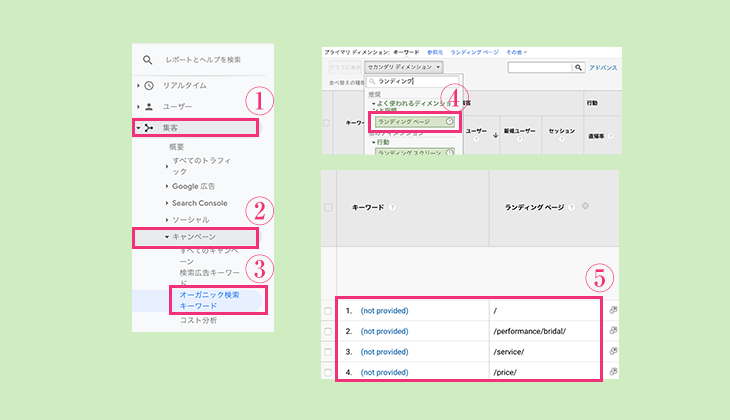Expand the ソーシャル arrow
The width and height of the screenshot is (730, 420).
[167, 220]
